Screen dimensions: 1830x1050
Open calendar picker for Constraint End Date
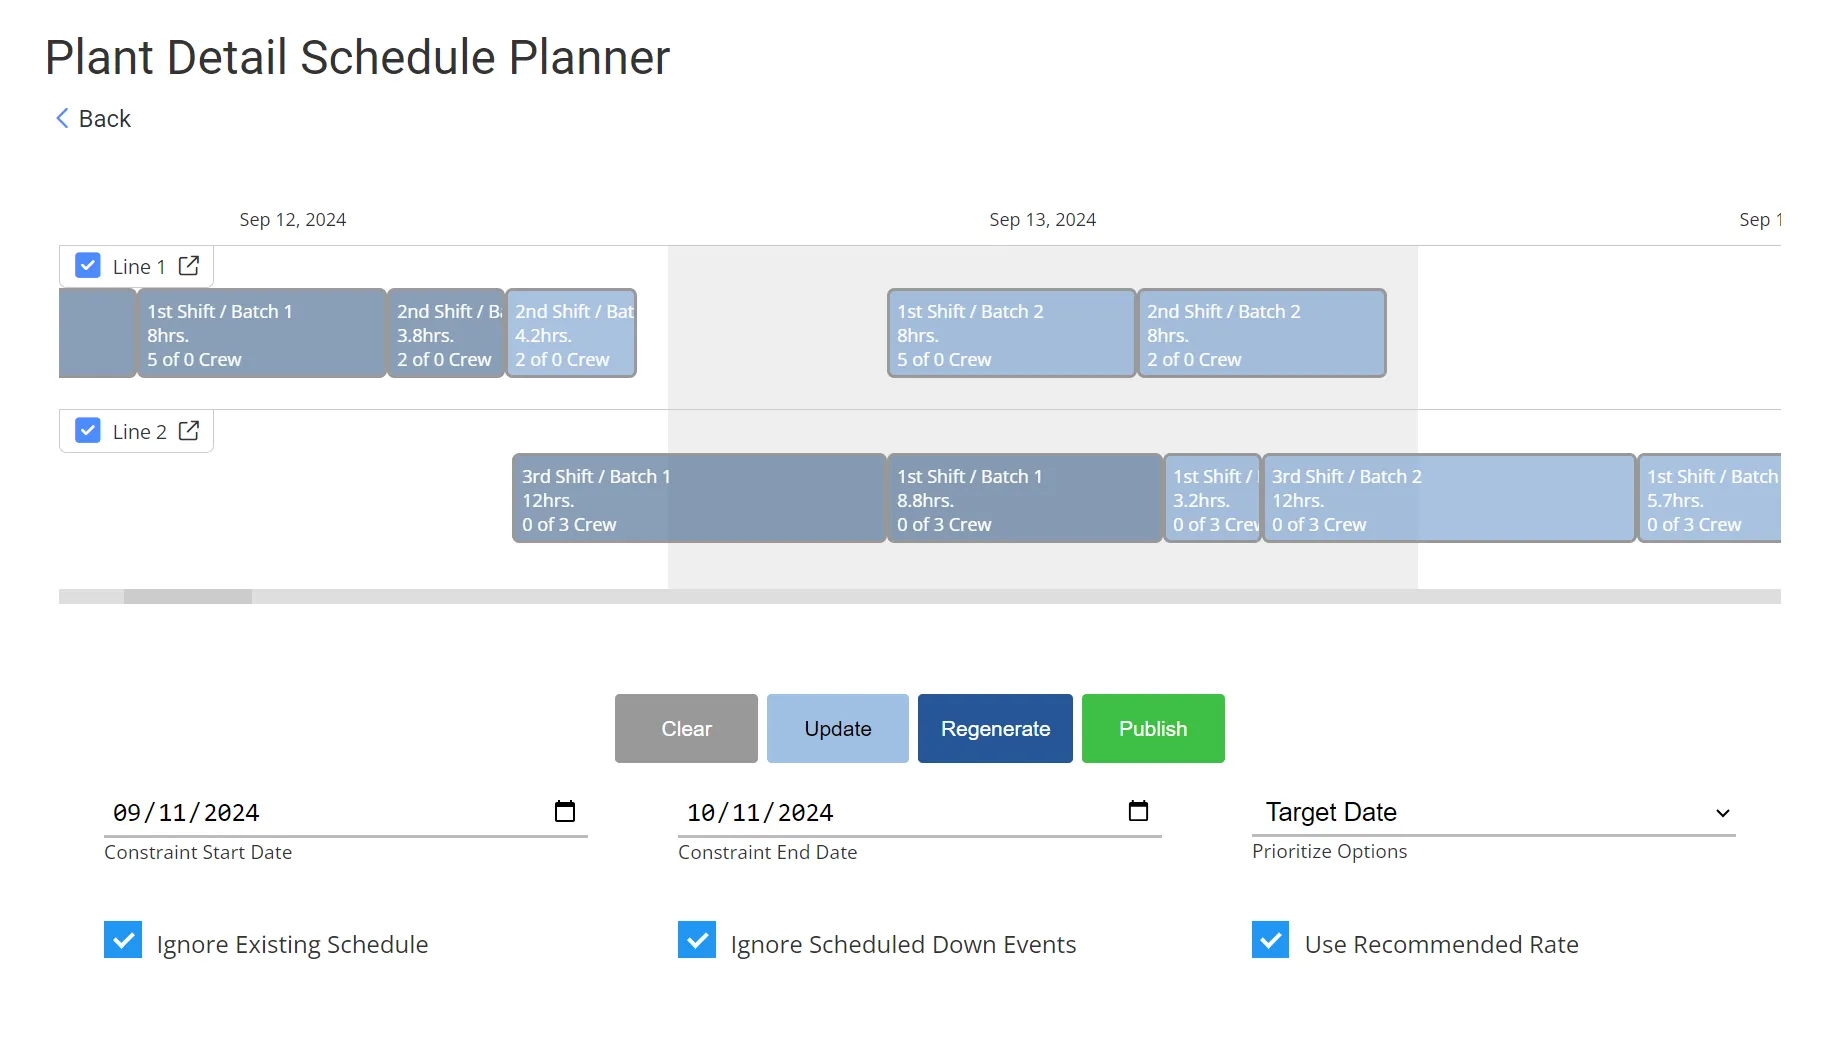coord(1138,812)
